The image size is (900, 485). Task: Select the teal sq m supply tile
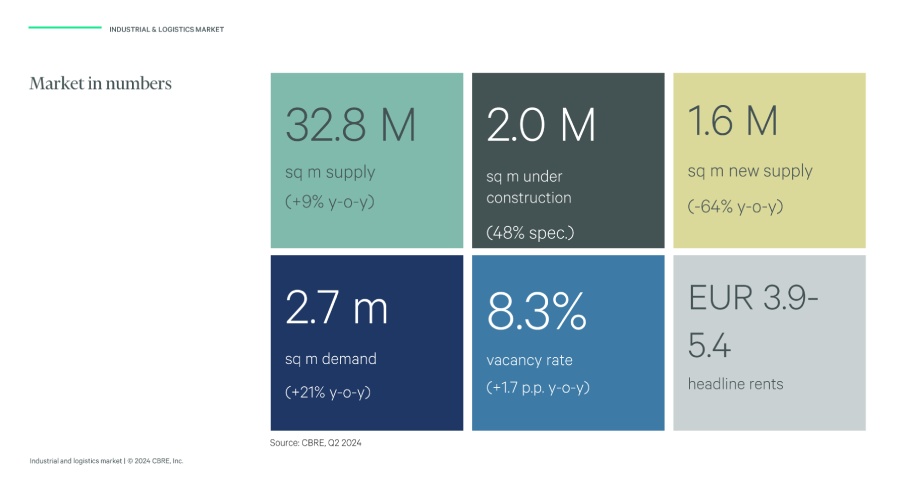pyautogui.click(x=367, y=160)
